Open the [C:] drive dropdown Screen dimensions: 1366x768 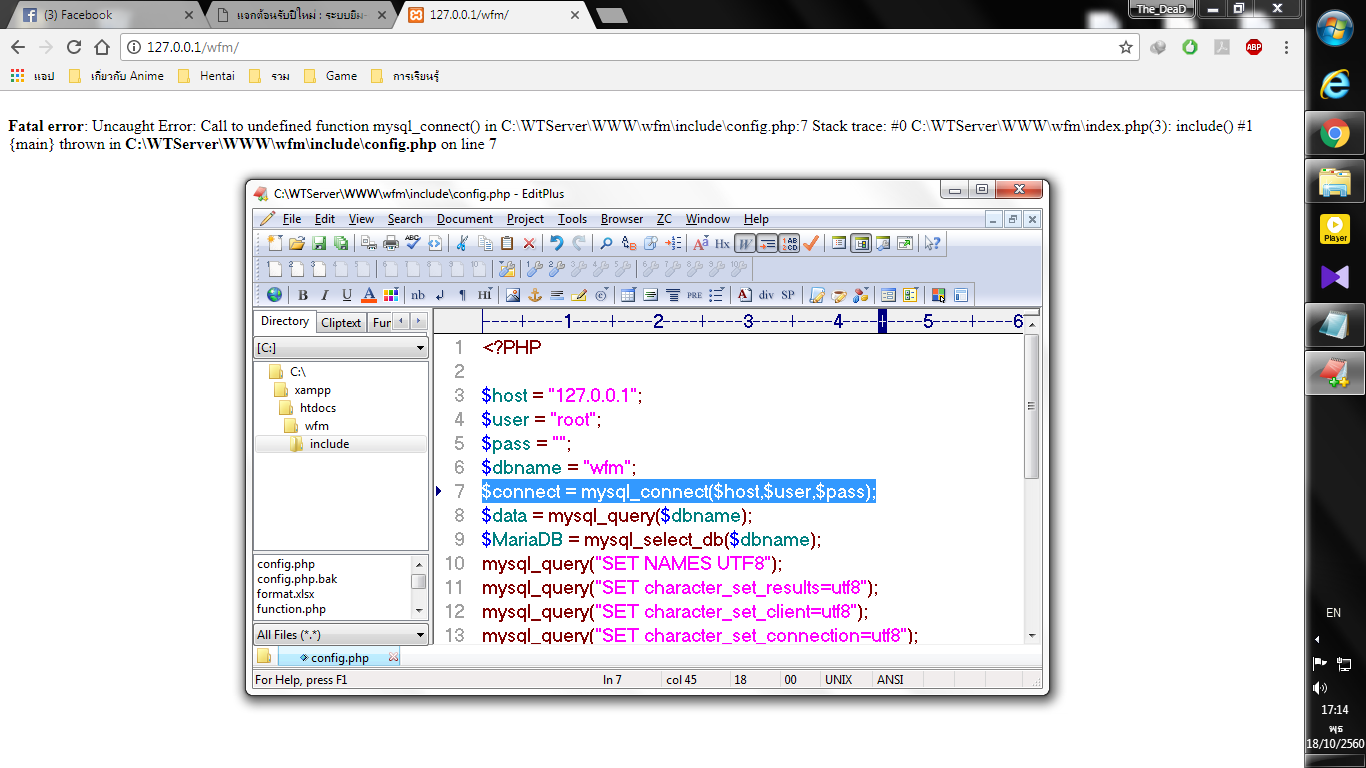[420, 348]
